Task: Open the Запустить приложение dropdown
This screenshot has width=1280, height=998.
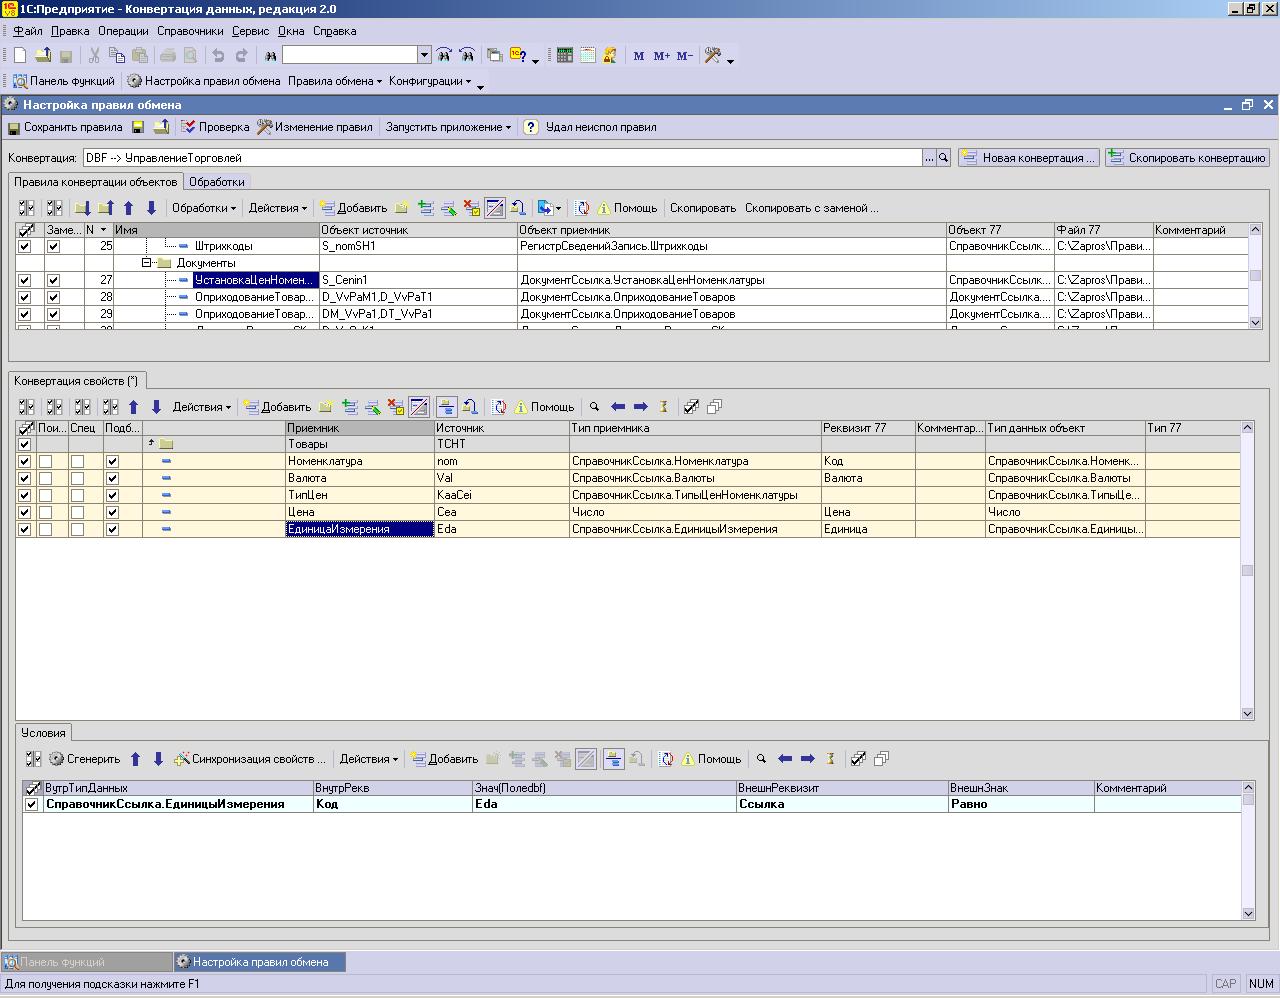Action: (448, 127)
